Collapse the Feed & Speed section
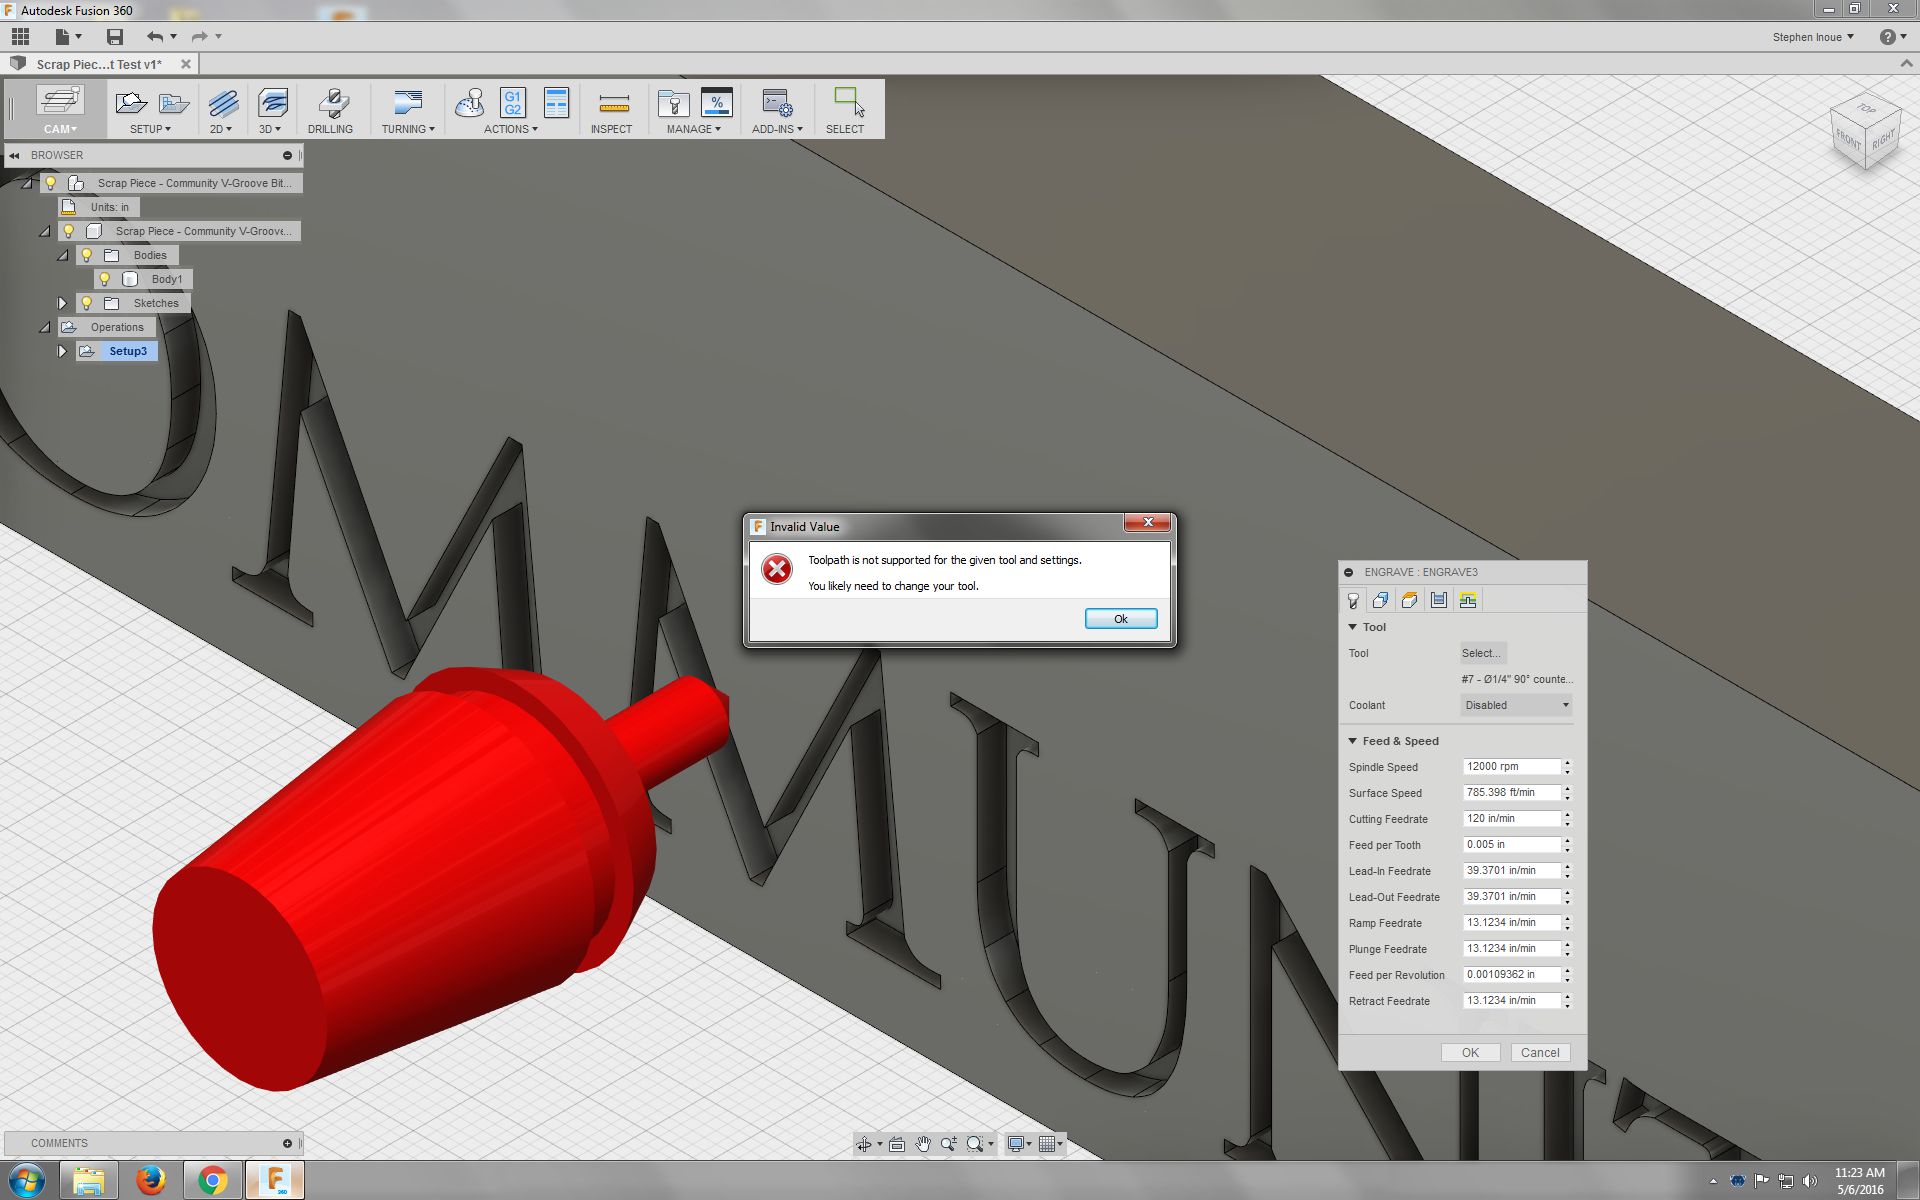1920x1200 pixels. (x=1353, y=741)
